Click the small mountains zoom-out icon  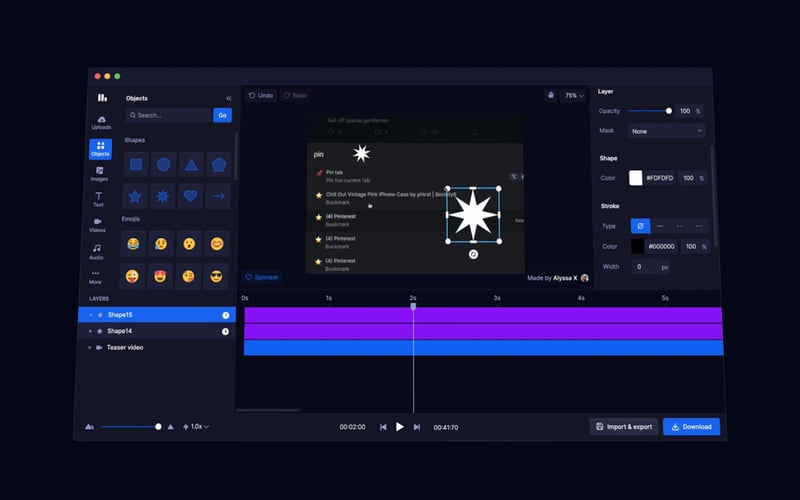(90, 427)
